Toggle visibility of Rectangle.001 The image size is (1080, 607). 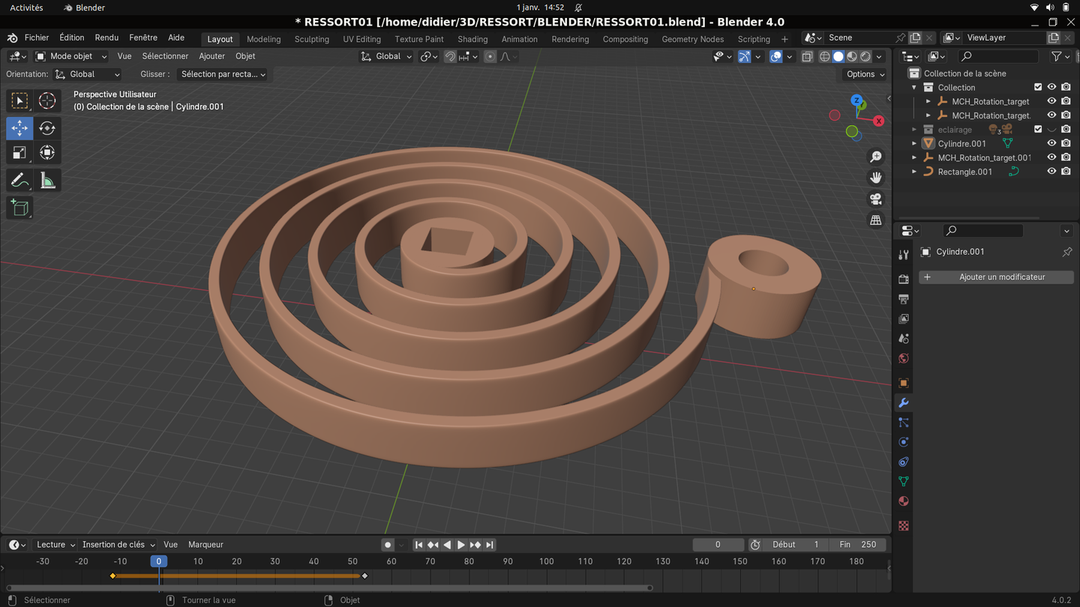(x=1051, y=171)
